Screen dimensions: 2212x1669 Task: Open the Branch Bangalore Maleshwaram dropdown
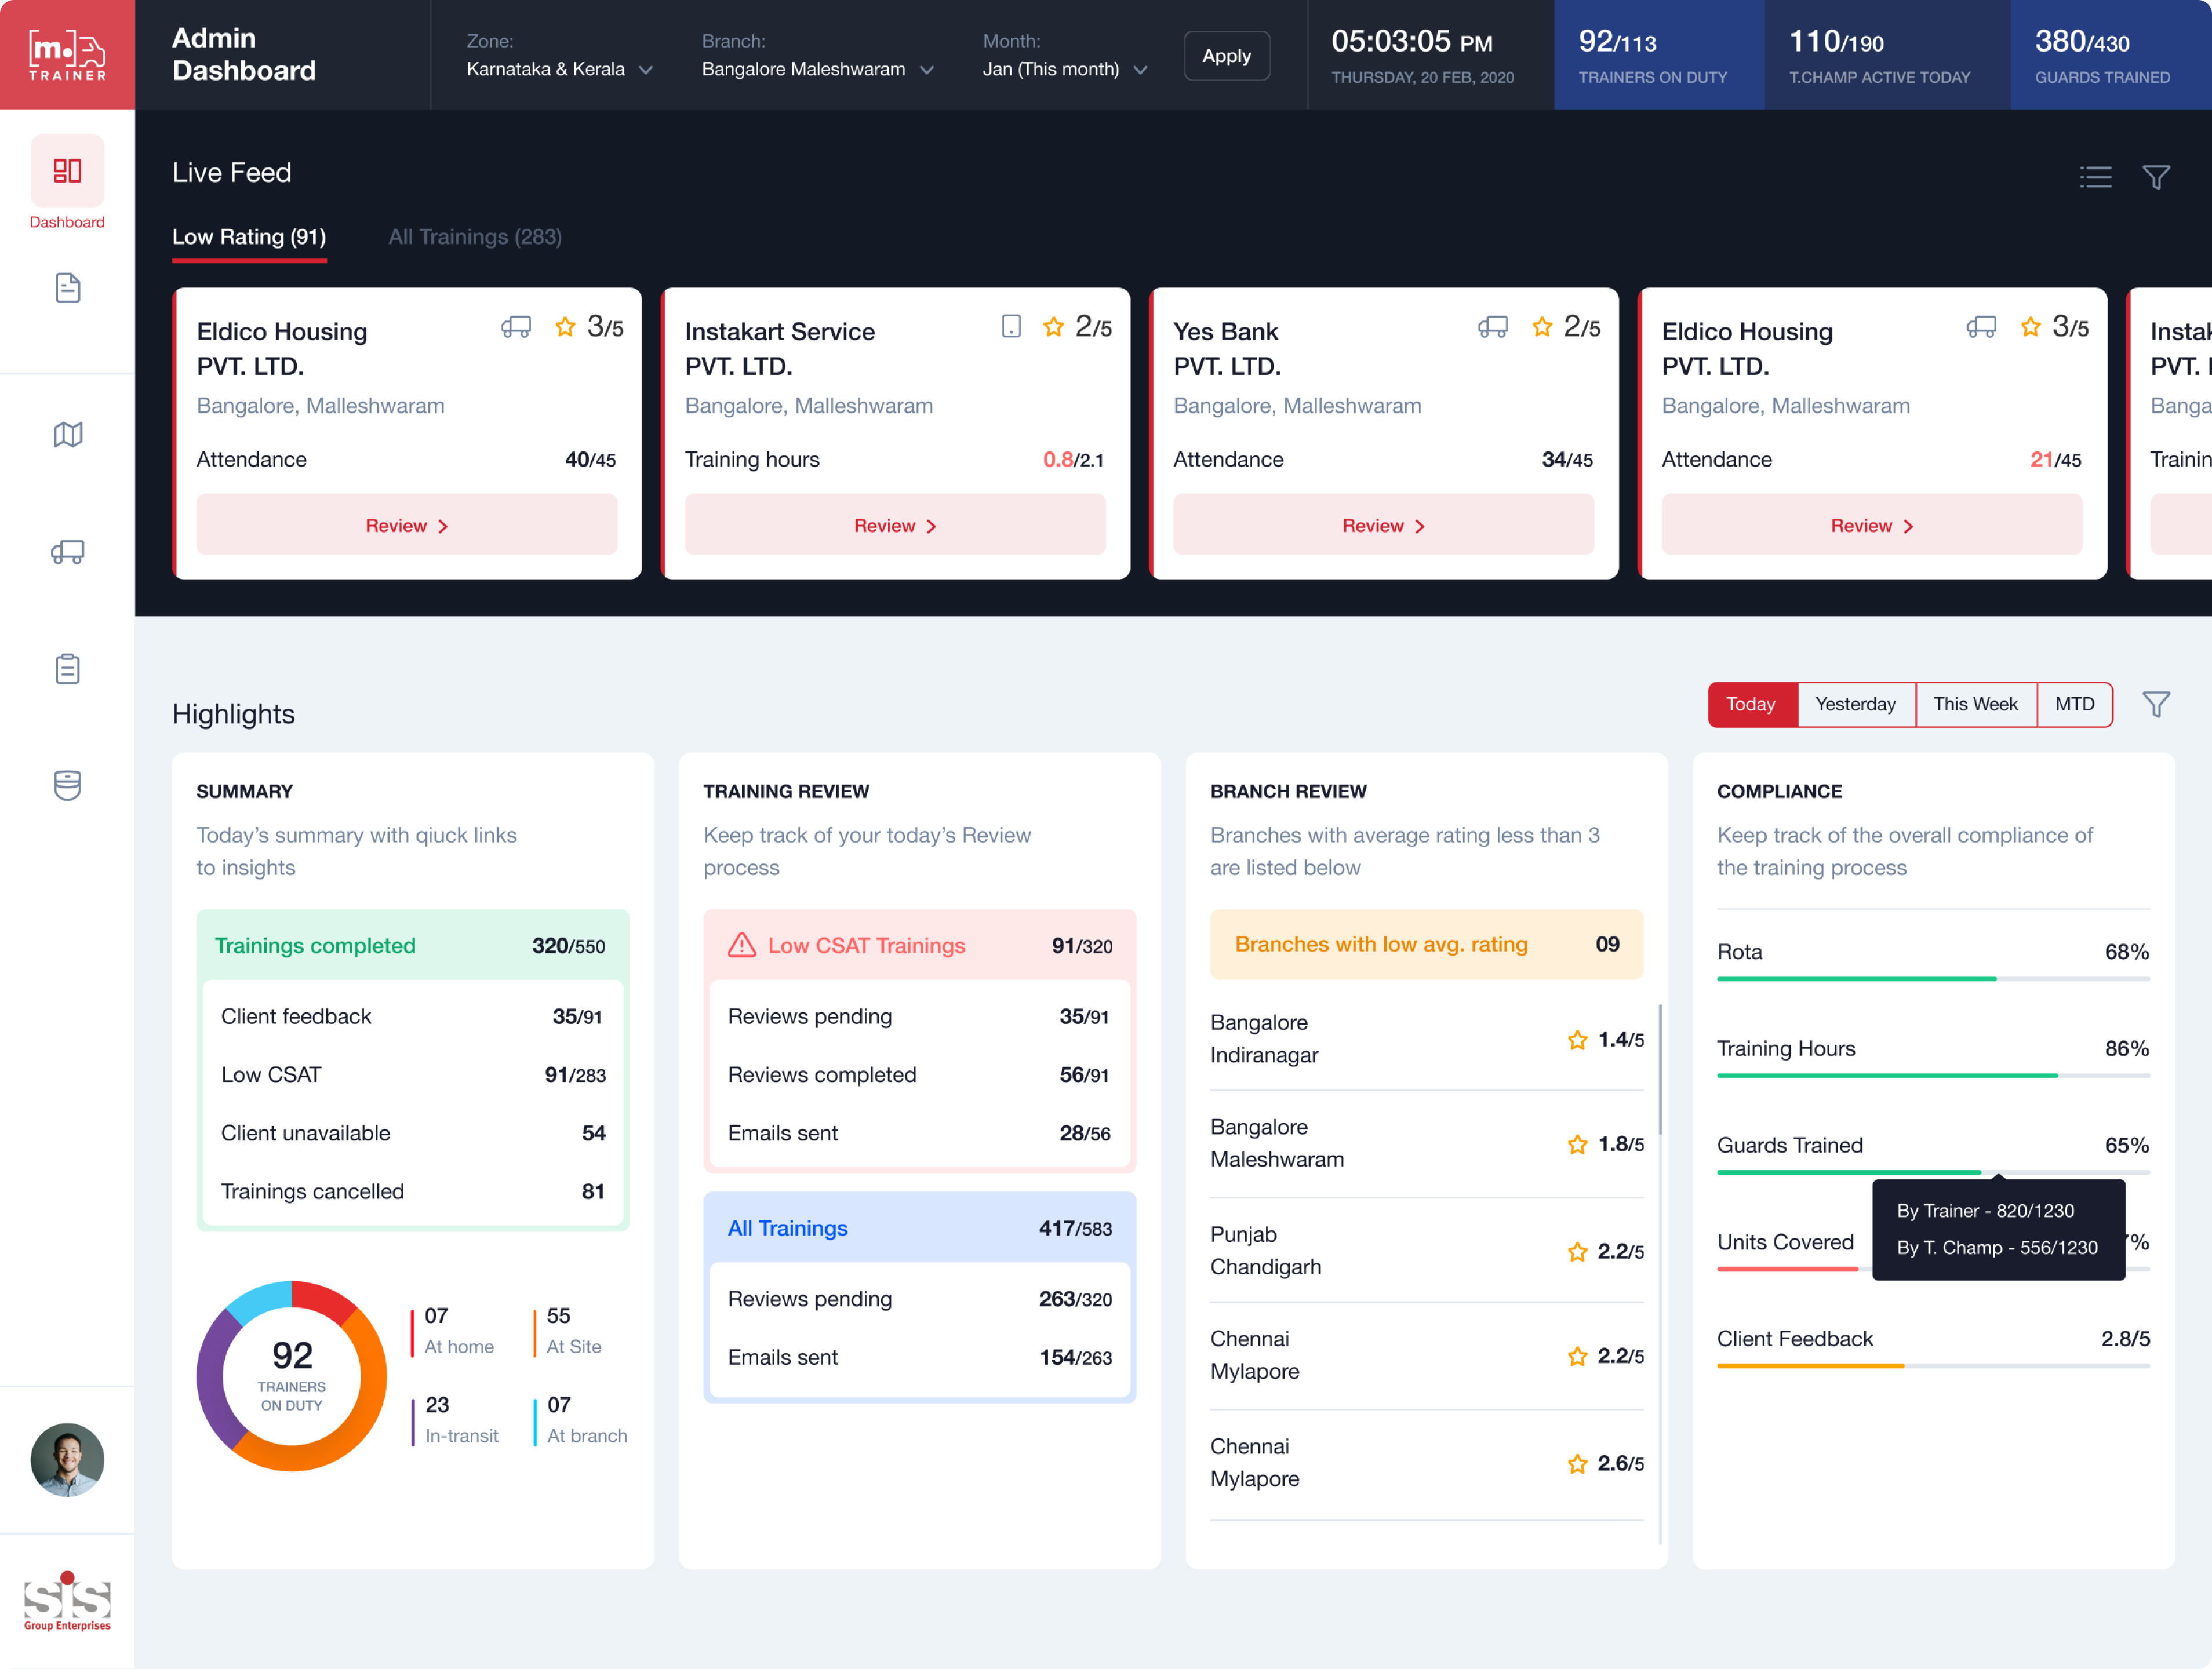pyautogui.click(x=817, y=69)
